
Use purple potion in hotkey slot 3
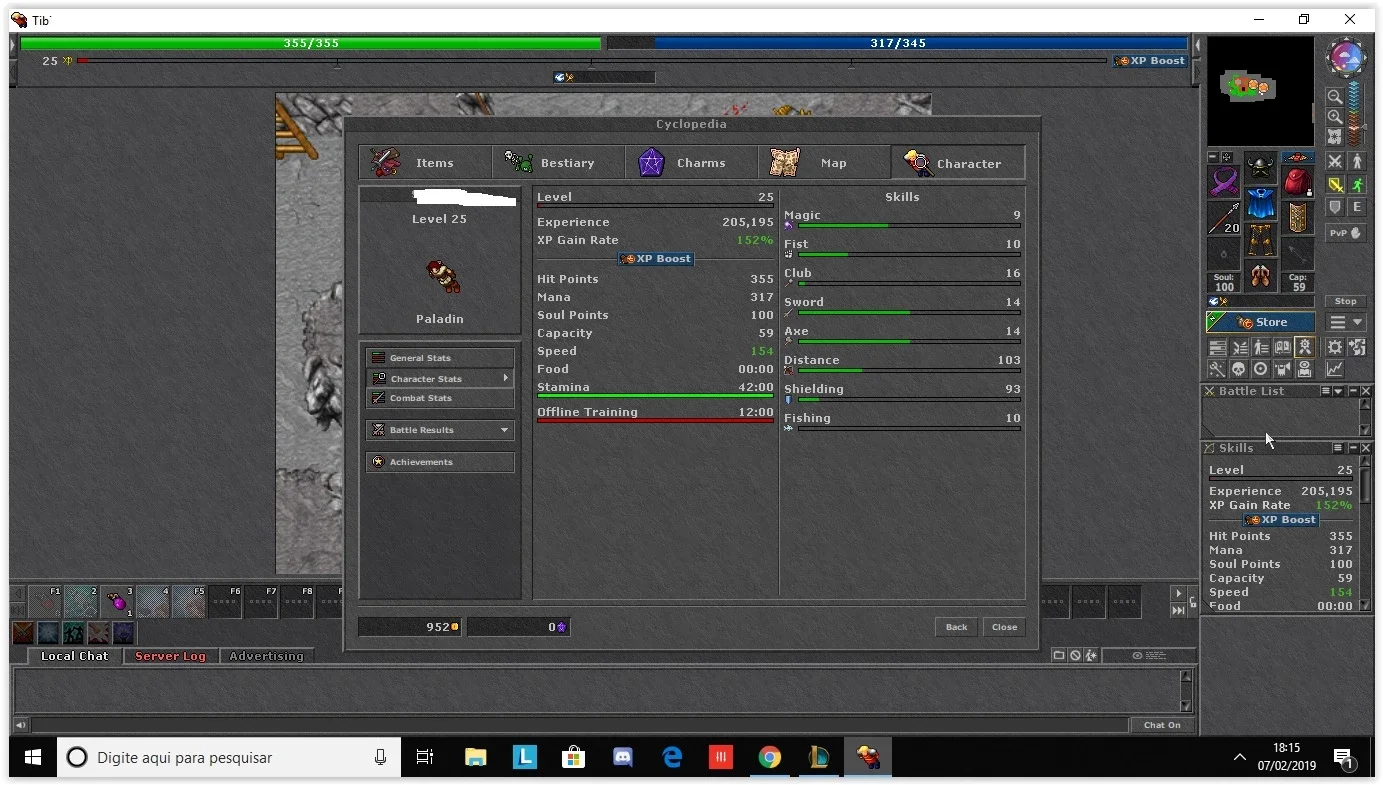click(x=117, y=602)
